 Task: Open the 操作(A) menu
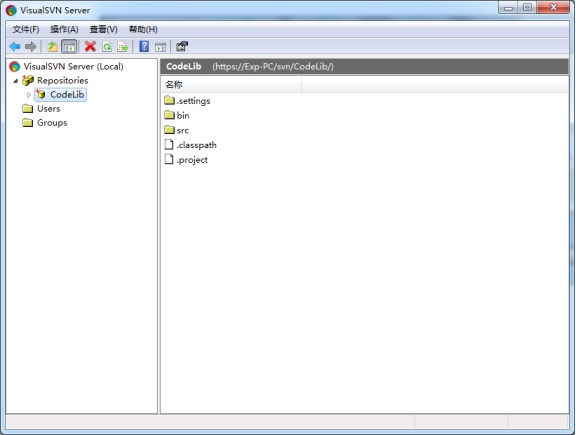[64, 29]
